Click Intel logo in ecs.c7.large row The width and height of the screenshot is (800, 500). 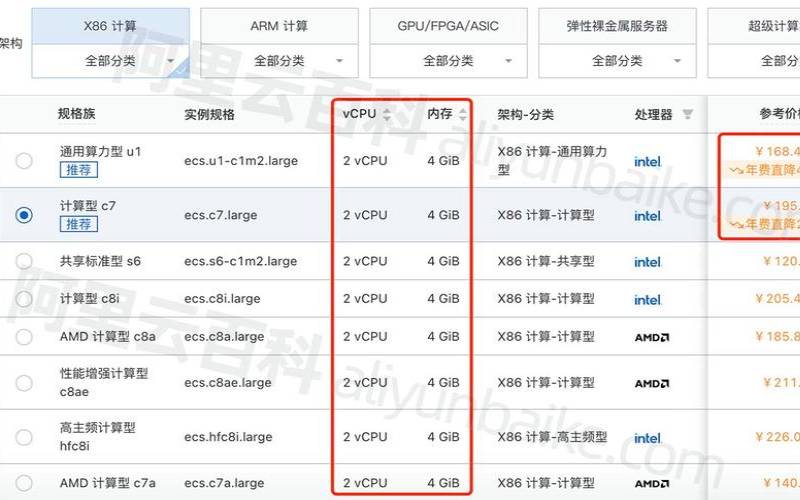[x=648, y=216]
